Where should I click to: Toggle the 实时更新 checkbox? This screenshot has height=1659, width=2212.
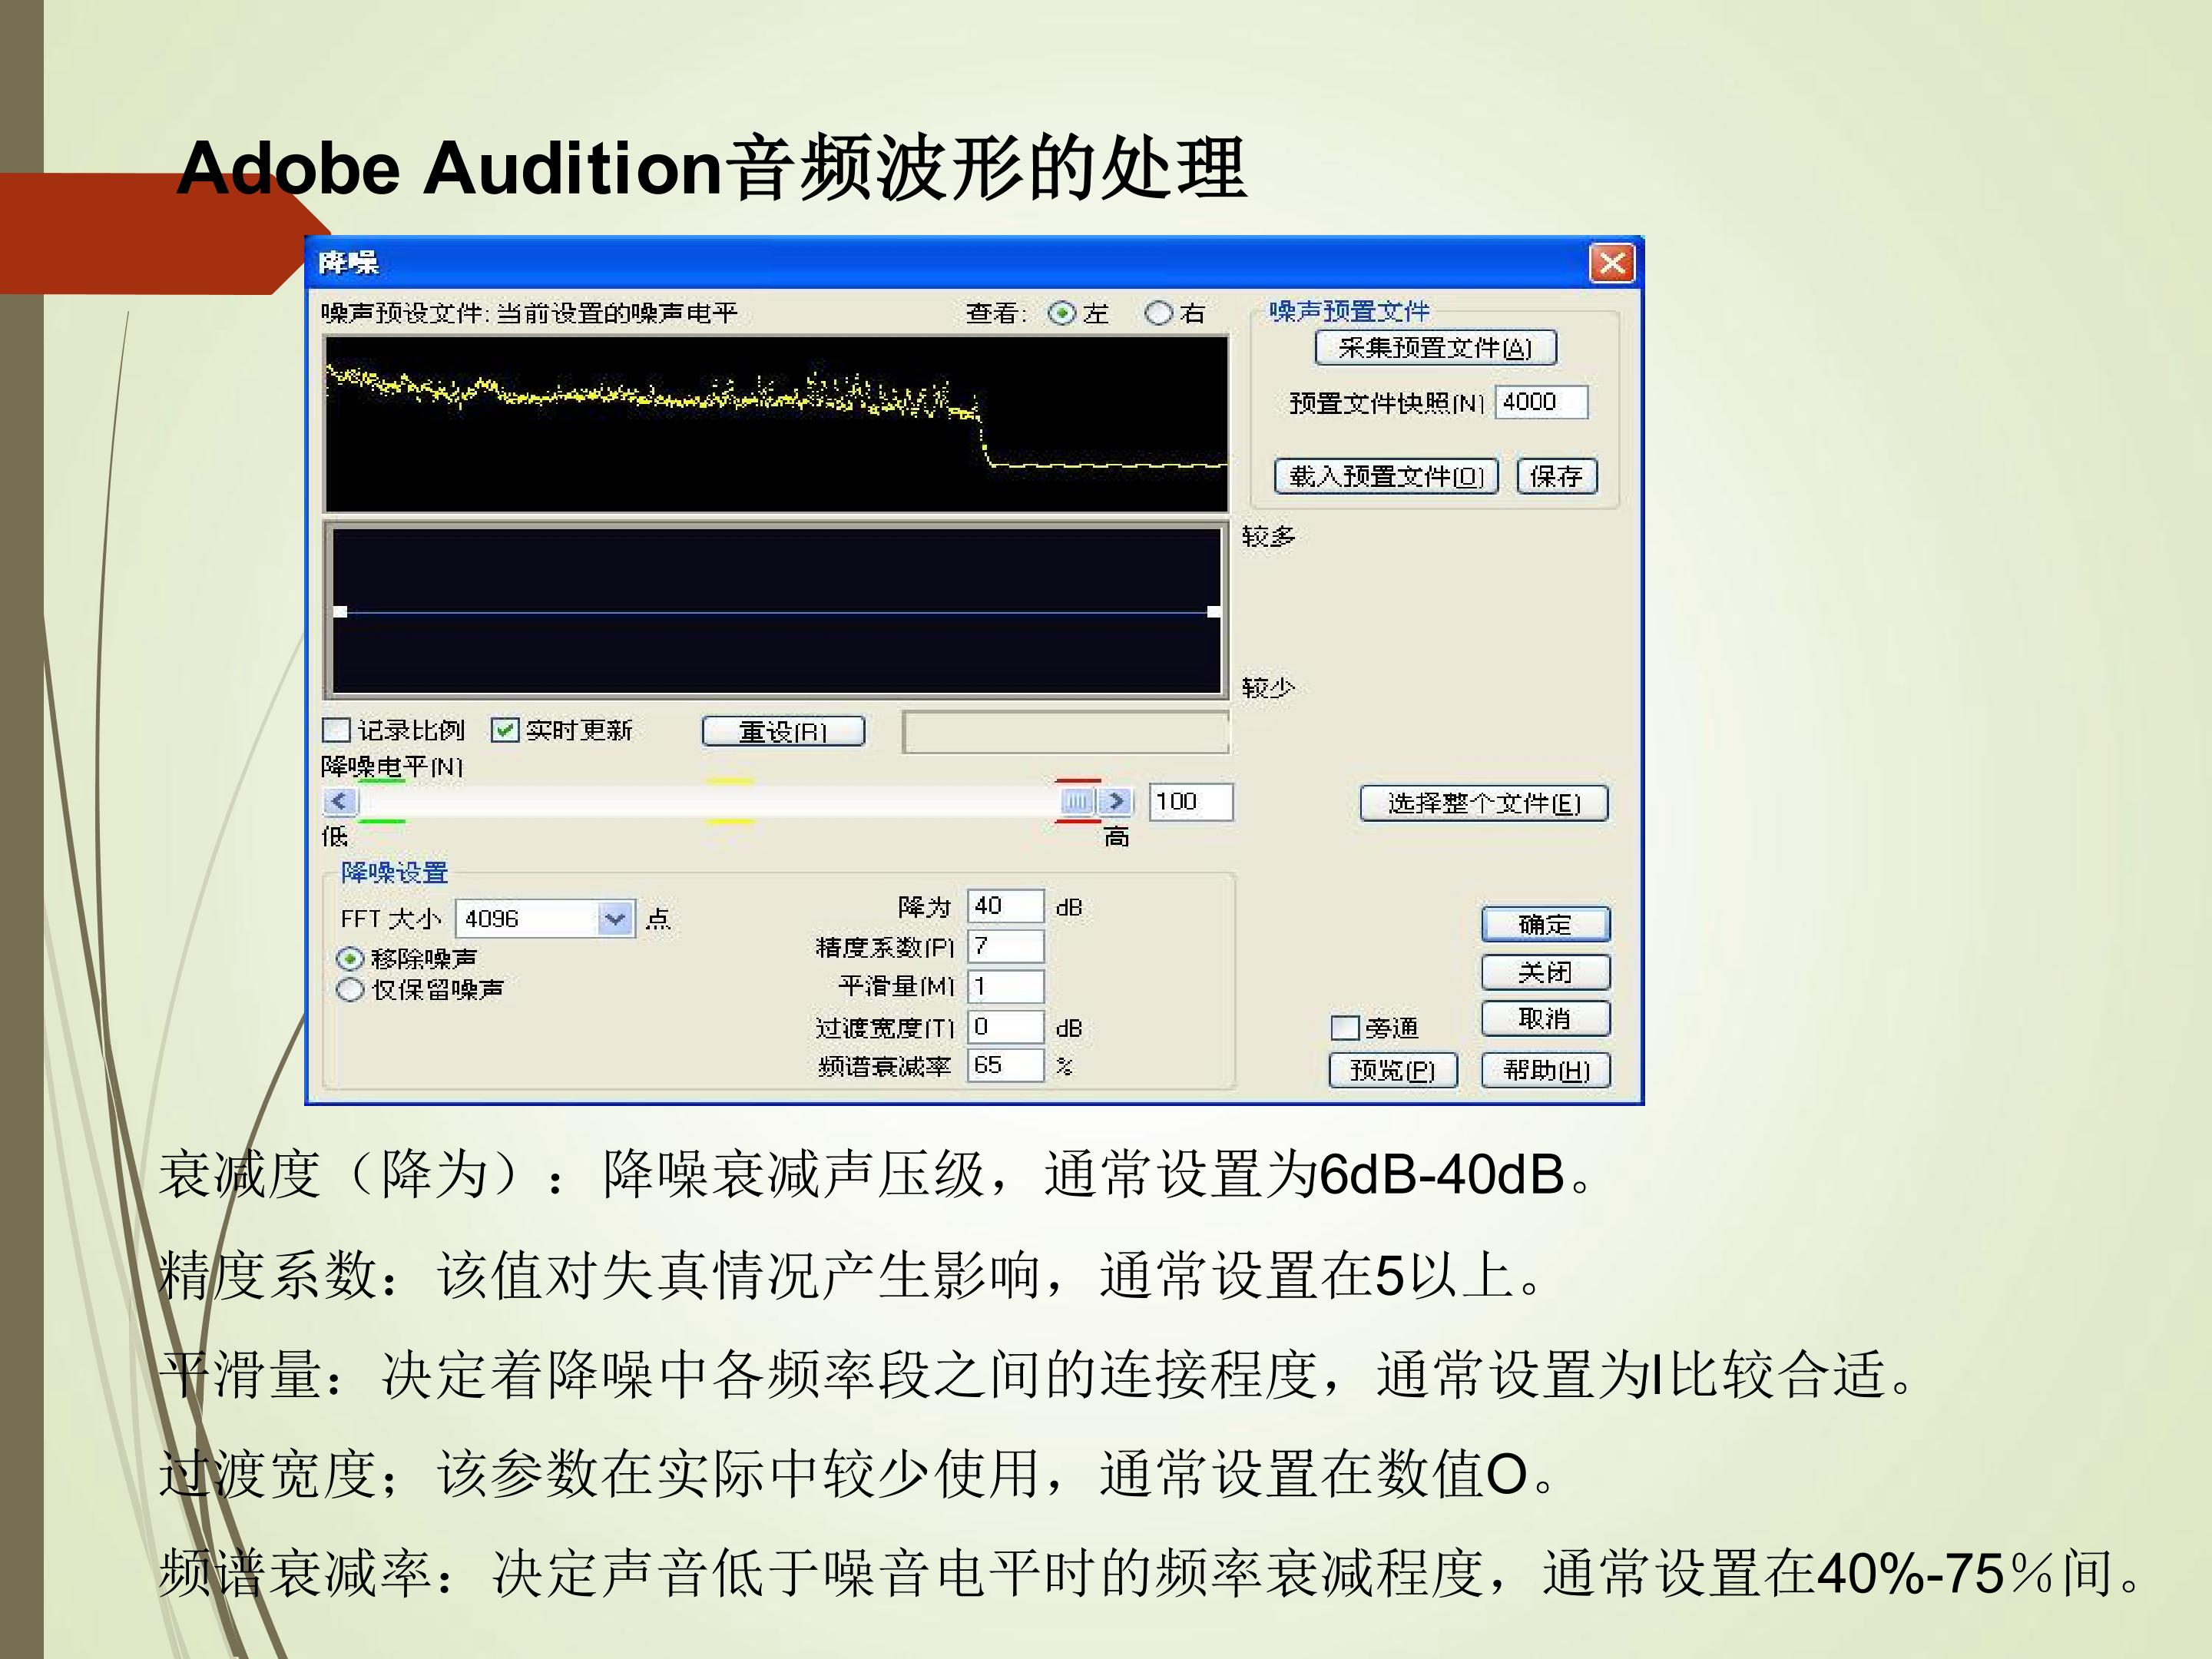point(504,730)
